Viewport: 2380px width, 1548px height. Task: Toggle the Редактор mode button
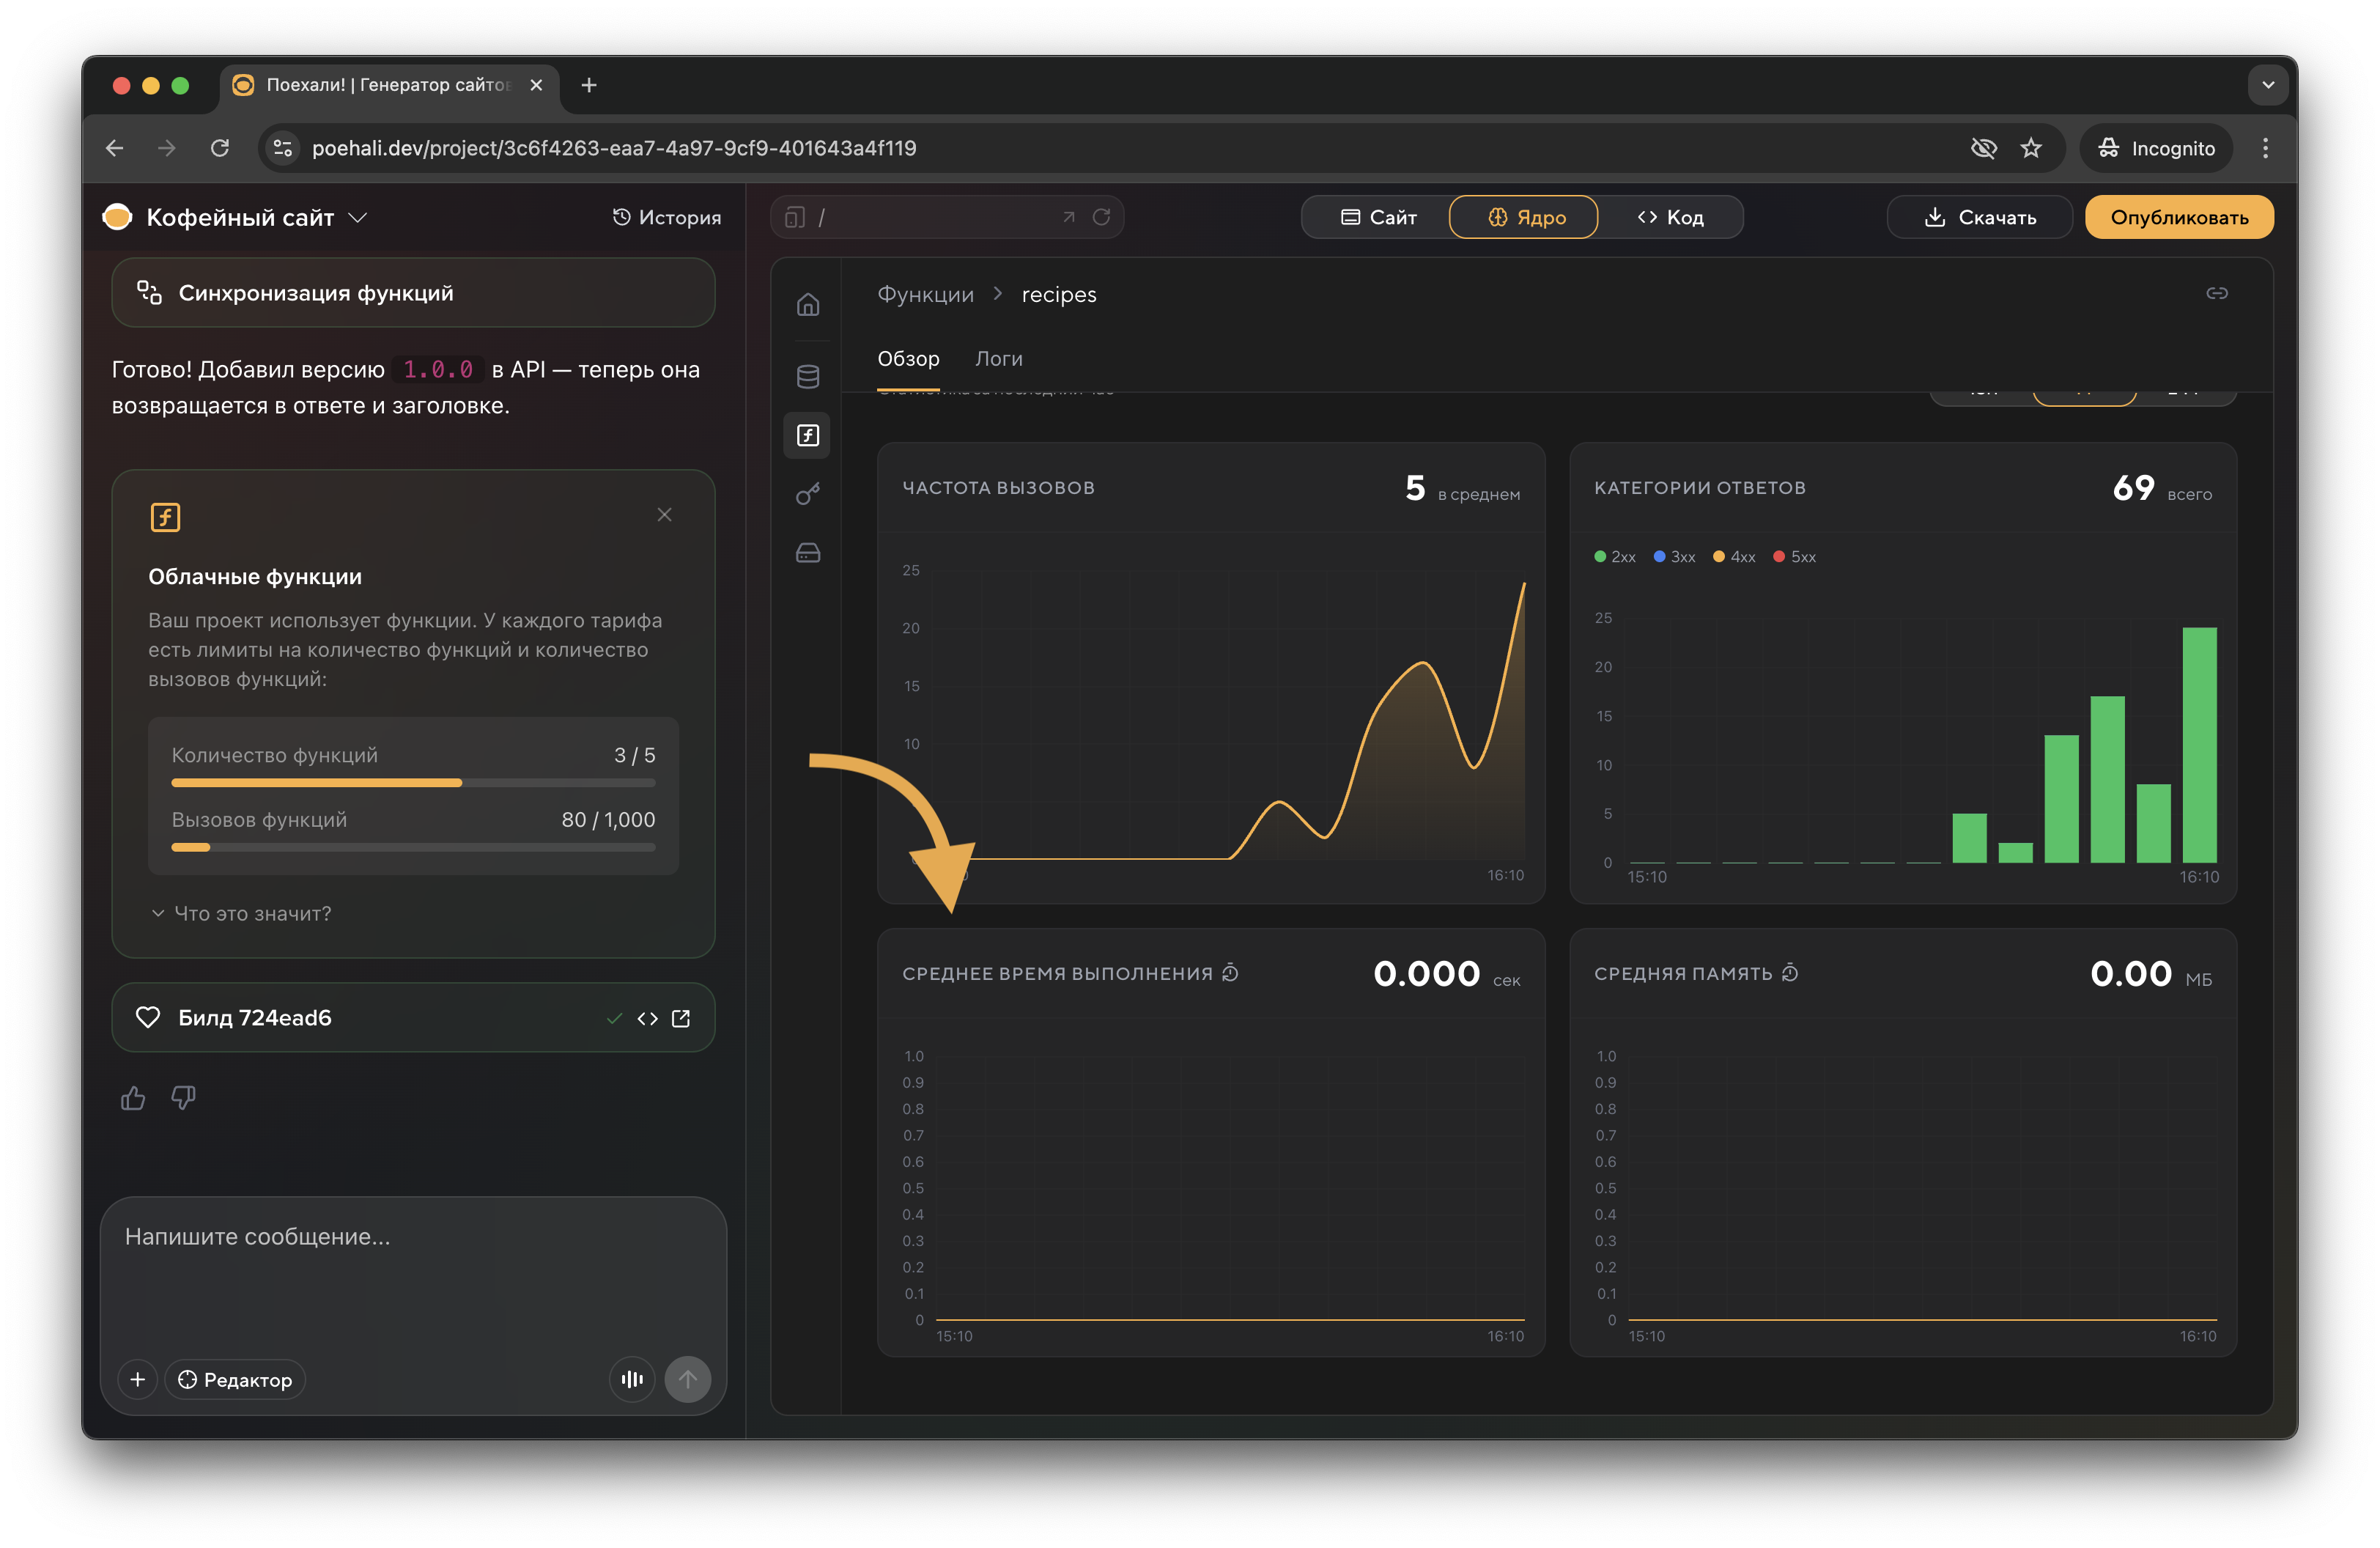click(236, 1379)
